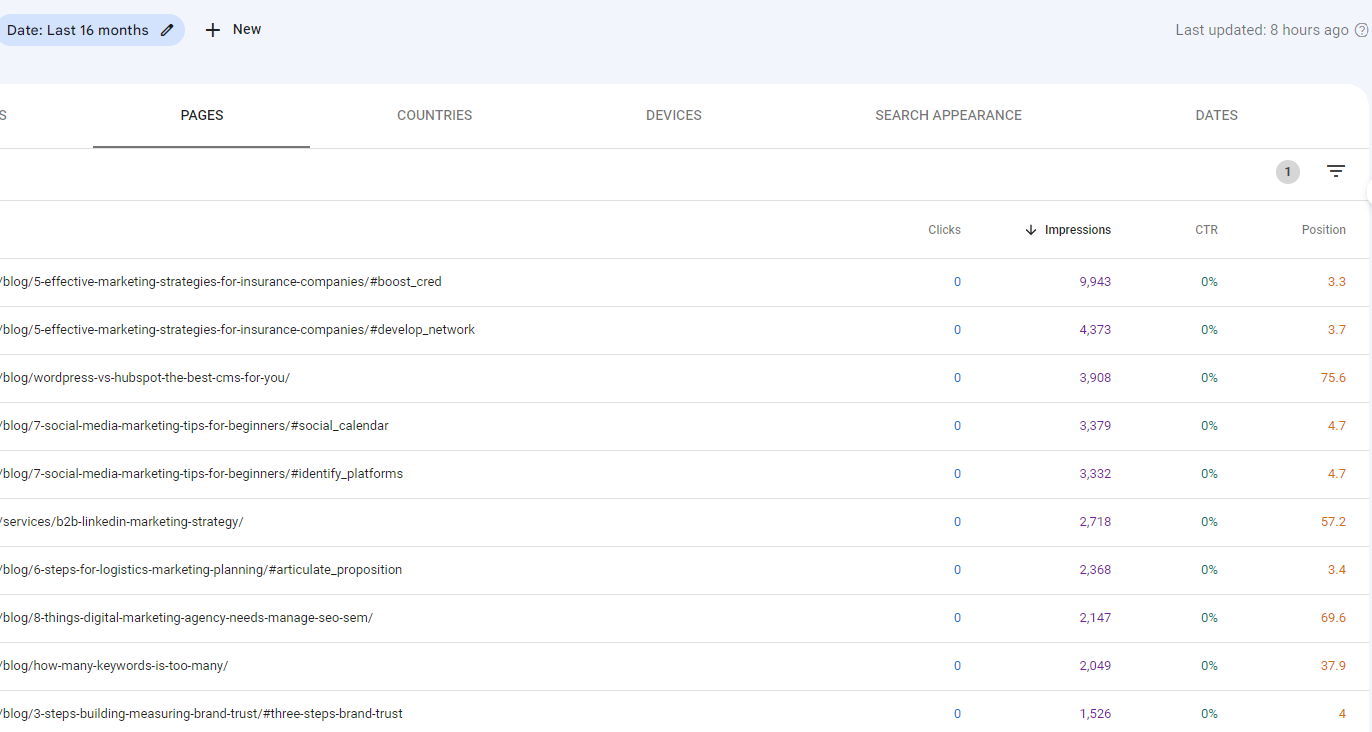The height and width of the screenshot is (732, 1372).
Task: Open the b2b-linkedin-marketing-strategy services row
Action: click(x=684, y=522)
